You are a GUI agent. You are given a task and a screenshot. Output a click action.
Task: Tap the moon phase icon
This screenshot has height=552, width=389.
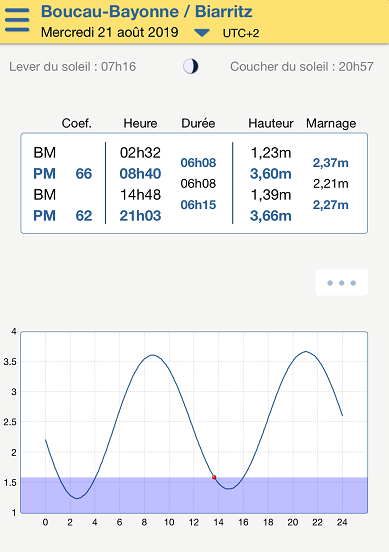[x=190, y=66]
